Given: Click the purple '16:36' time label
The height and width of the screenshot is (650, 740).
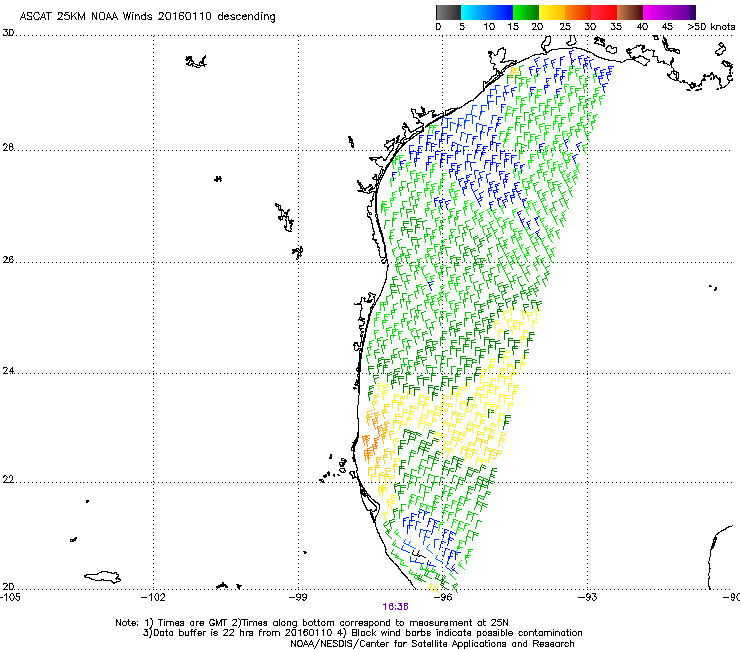Looking at the screenshot, I should click(x=395, y=607).
